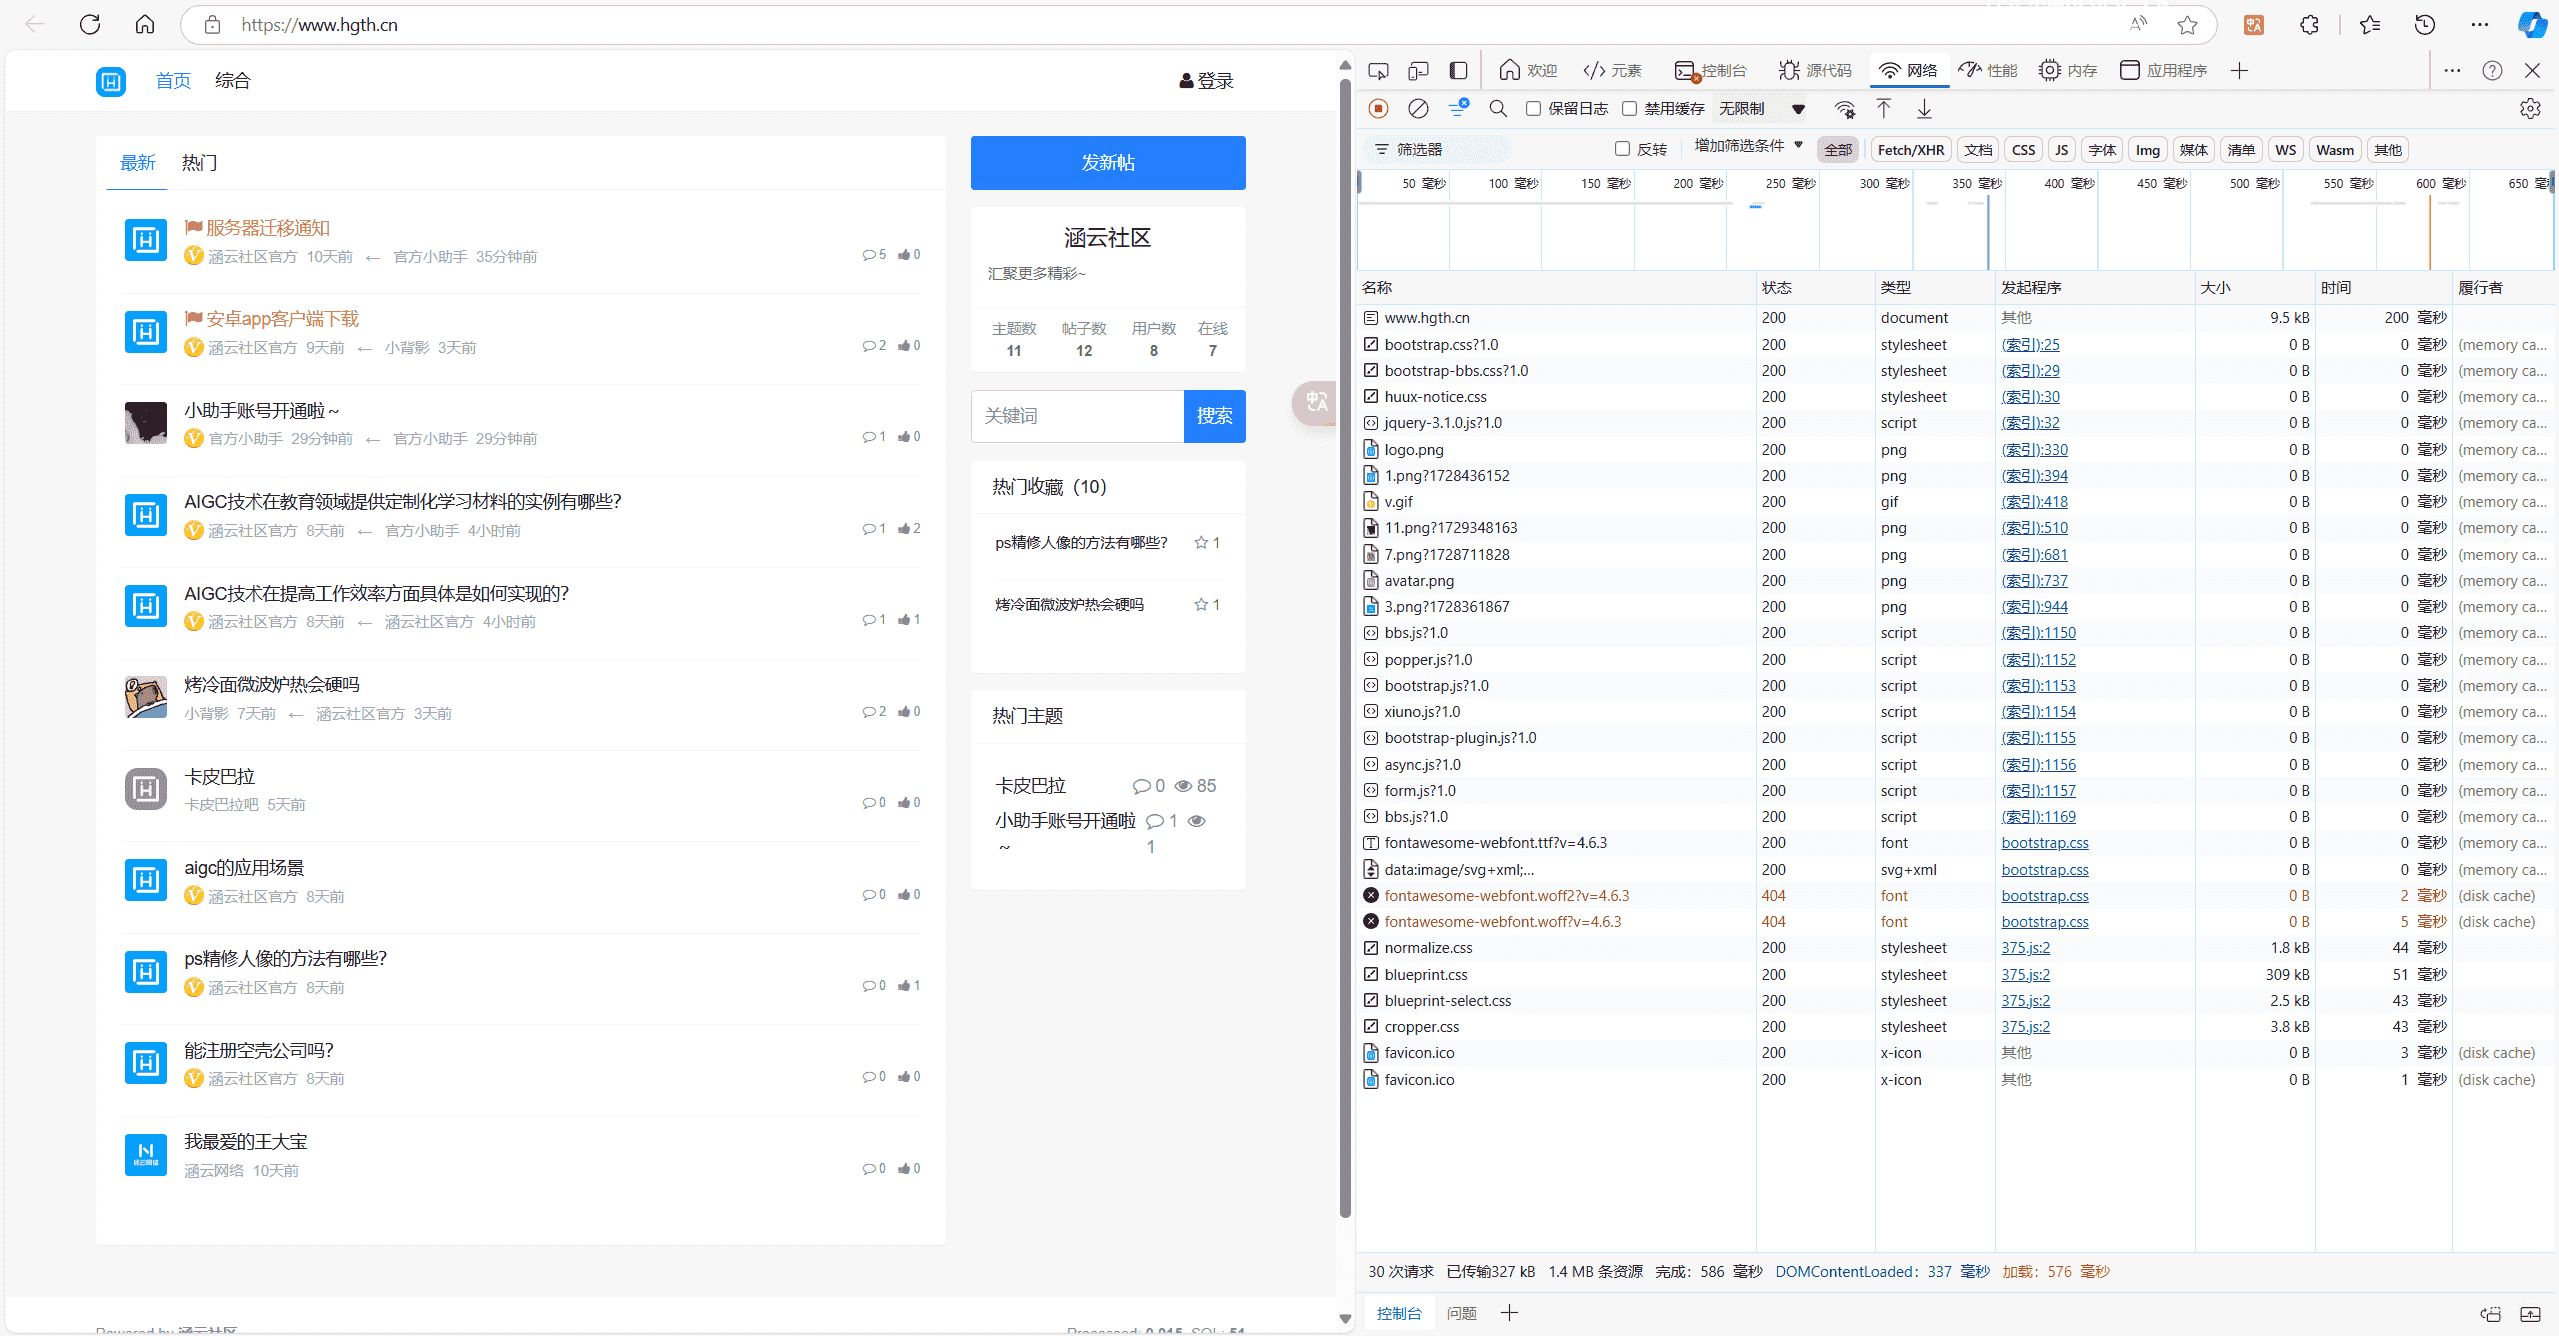Select the JS filter toggle
Viewport: 2559px width, 1336px height.
tap(2061, 149)
